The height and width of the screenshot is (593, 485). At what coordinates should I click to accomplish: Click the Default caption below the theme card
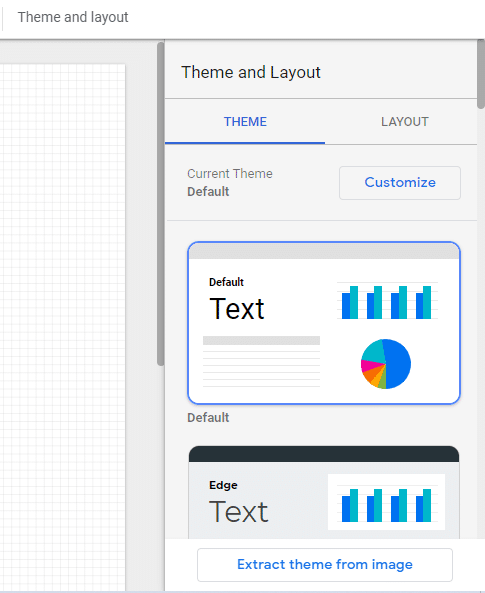point(208,418)
